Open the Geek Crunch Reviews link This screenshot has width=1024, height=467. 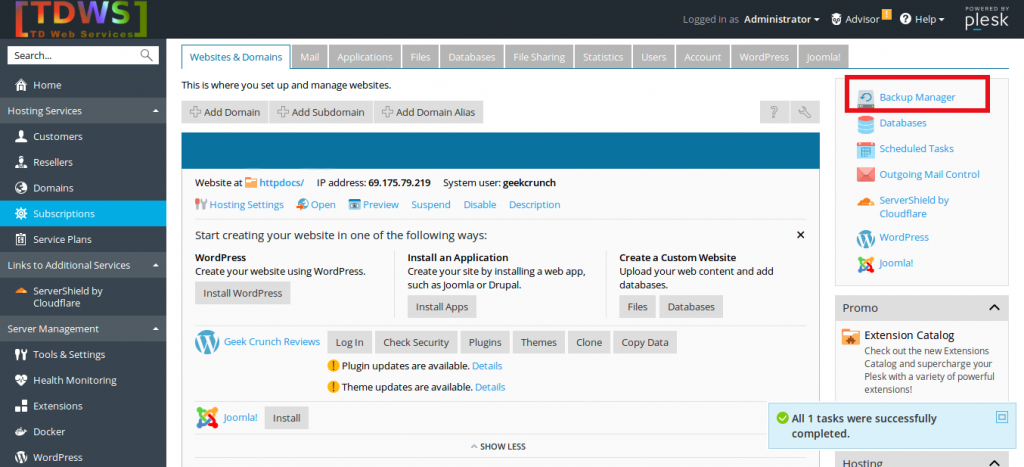[x=272, y=342]
